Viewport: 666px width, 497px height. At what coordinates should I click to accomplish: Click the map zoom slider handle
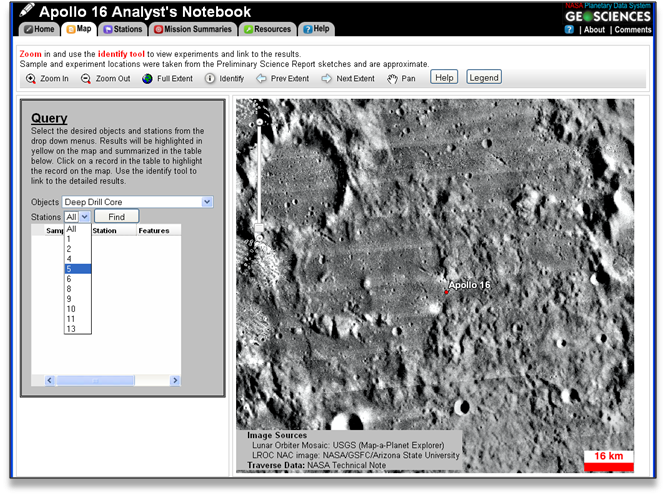(x=259, y=228)
